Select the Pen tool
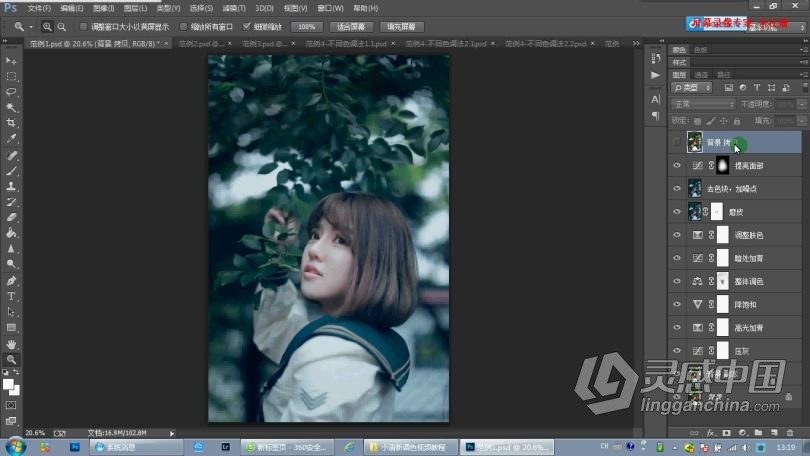 pyautogui.click(x=11, y=280)
